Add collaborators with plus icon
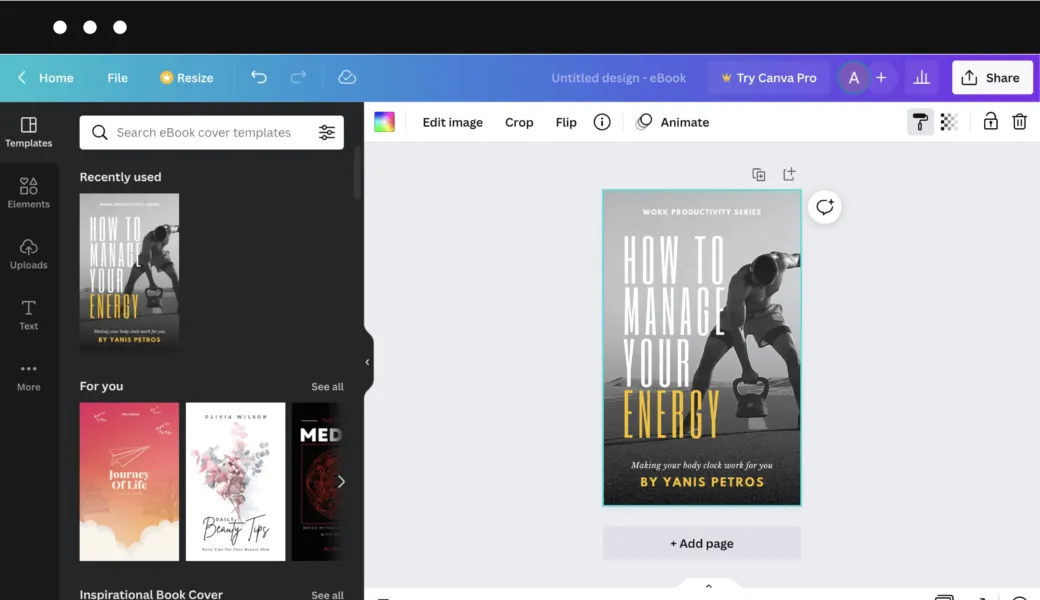 tap(881, 78)
